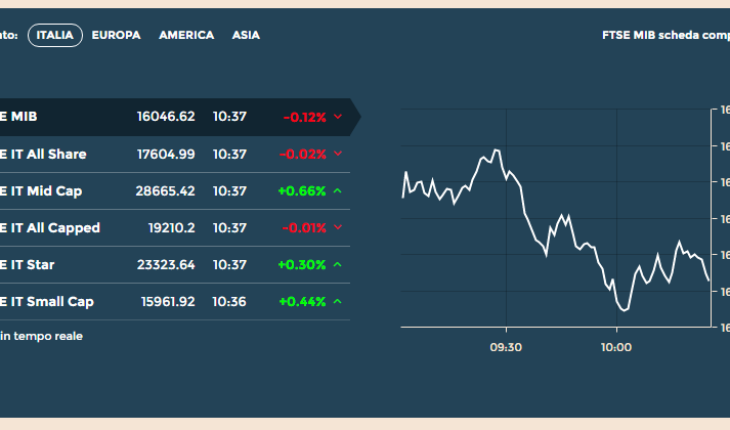The image size is (730, 430).
Task: Click the red down arrow beside -0.12%
Action: [338, 117]
